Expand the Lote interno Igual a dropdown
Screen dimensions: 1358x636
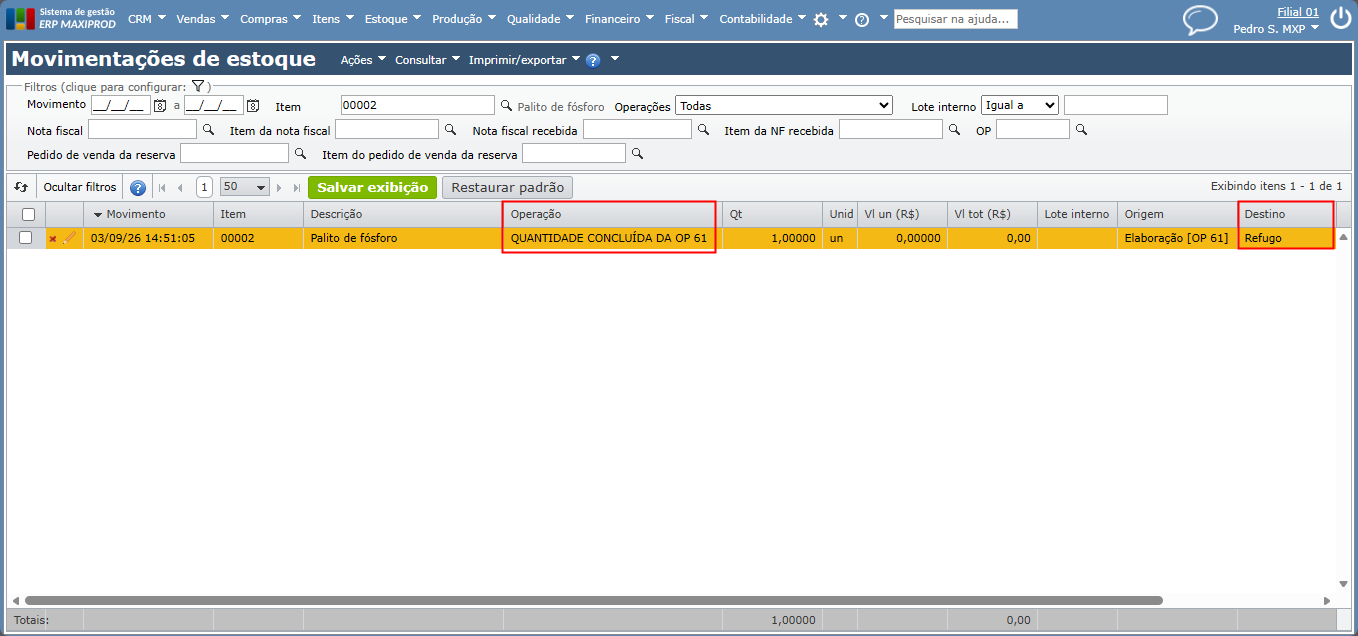1020,105
